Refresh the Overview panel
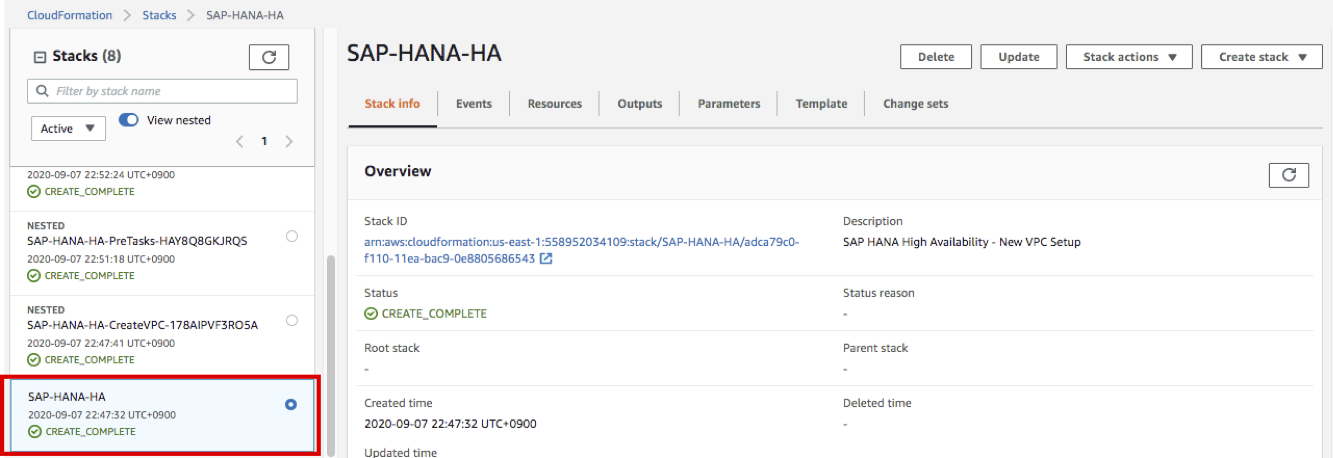 click(x=1288, y=175)
